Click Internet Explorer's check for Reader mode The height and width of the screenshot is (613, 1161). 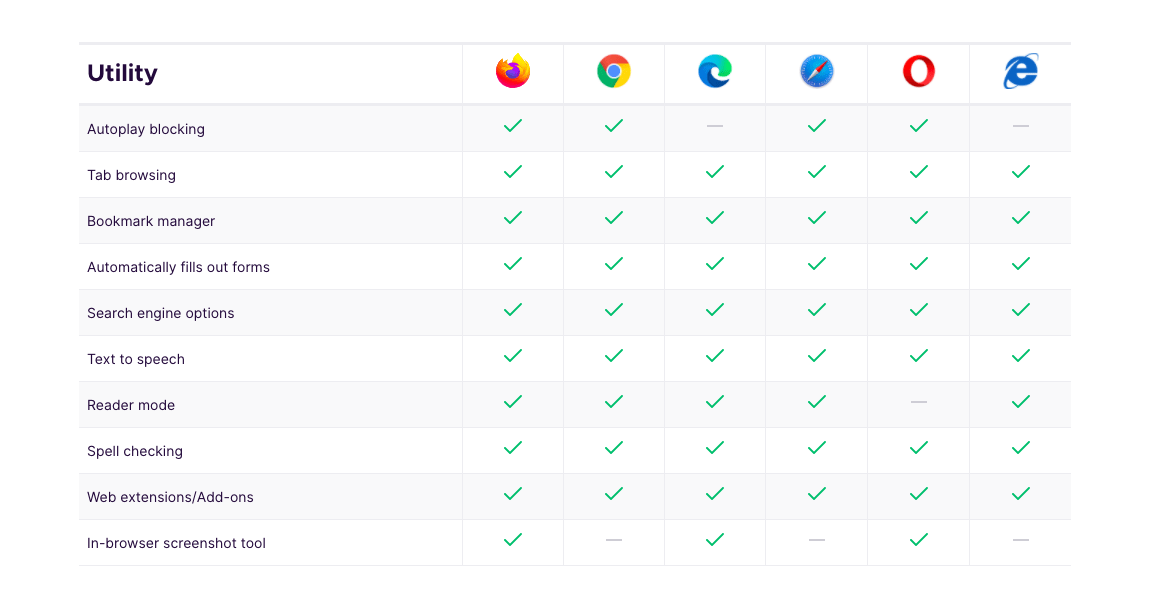[1021, 402]
